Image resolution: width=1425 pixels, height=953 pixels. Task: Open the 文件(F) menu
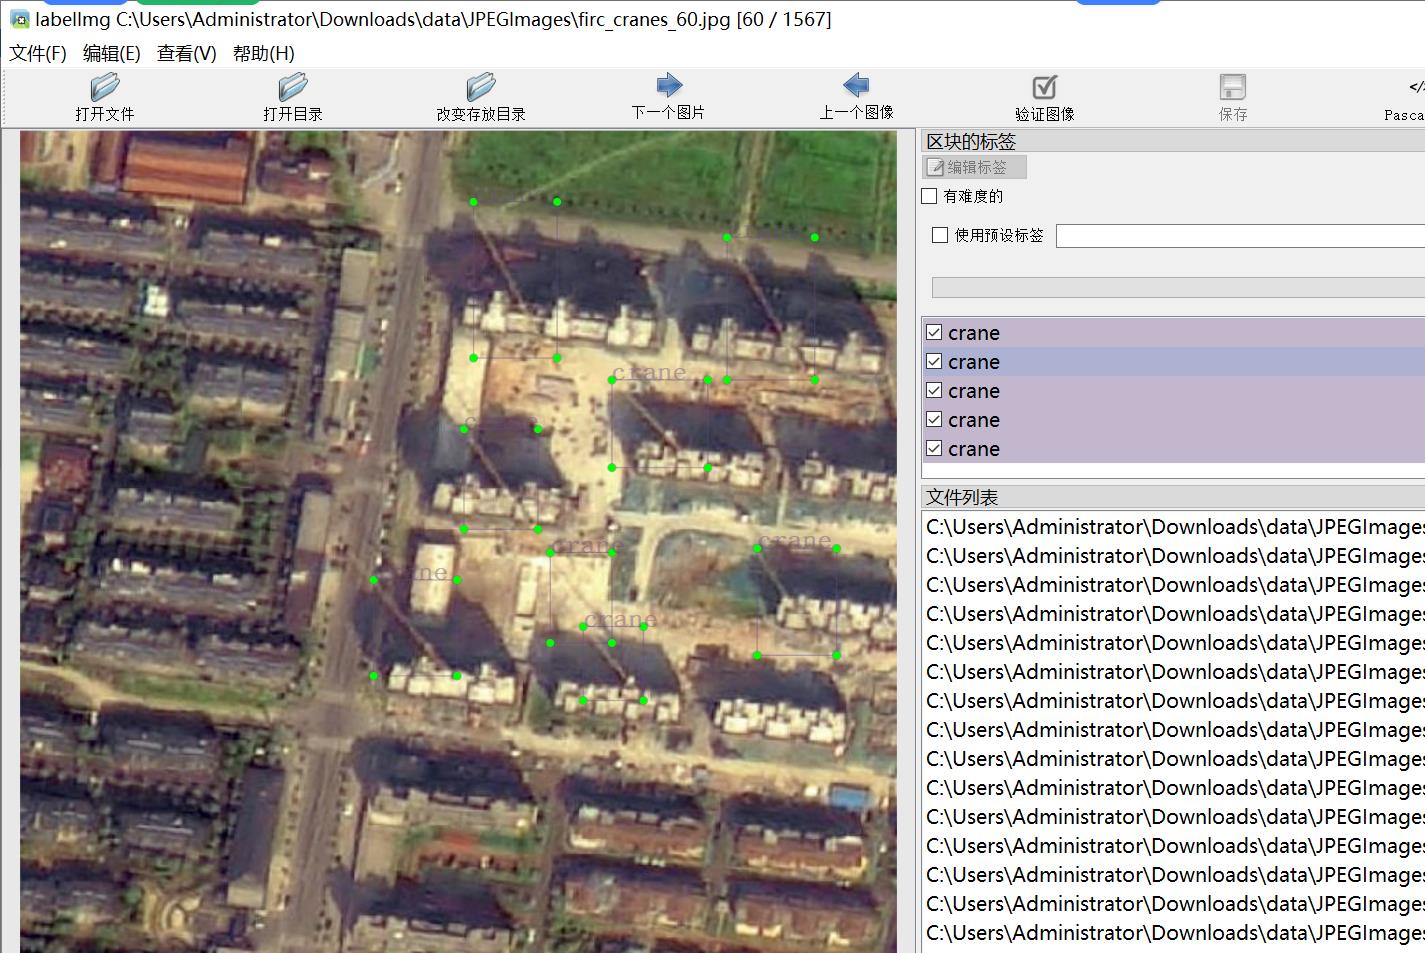(x=38, y=53)
